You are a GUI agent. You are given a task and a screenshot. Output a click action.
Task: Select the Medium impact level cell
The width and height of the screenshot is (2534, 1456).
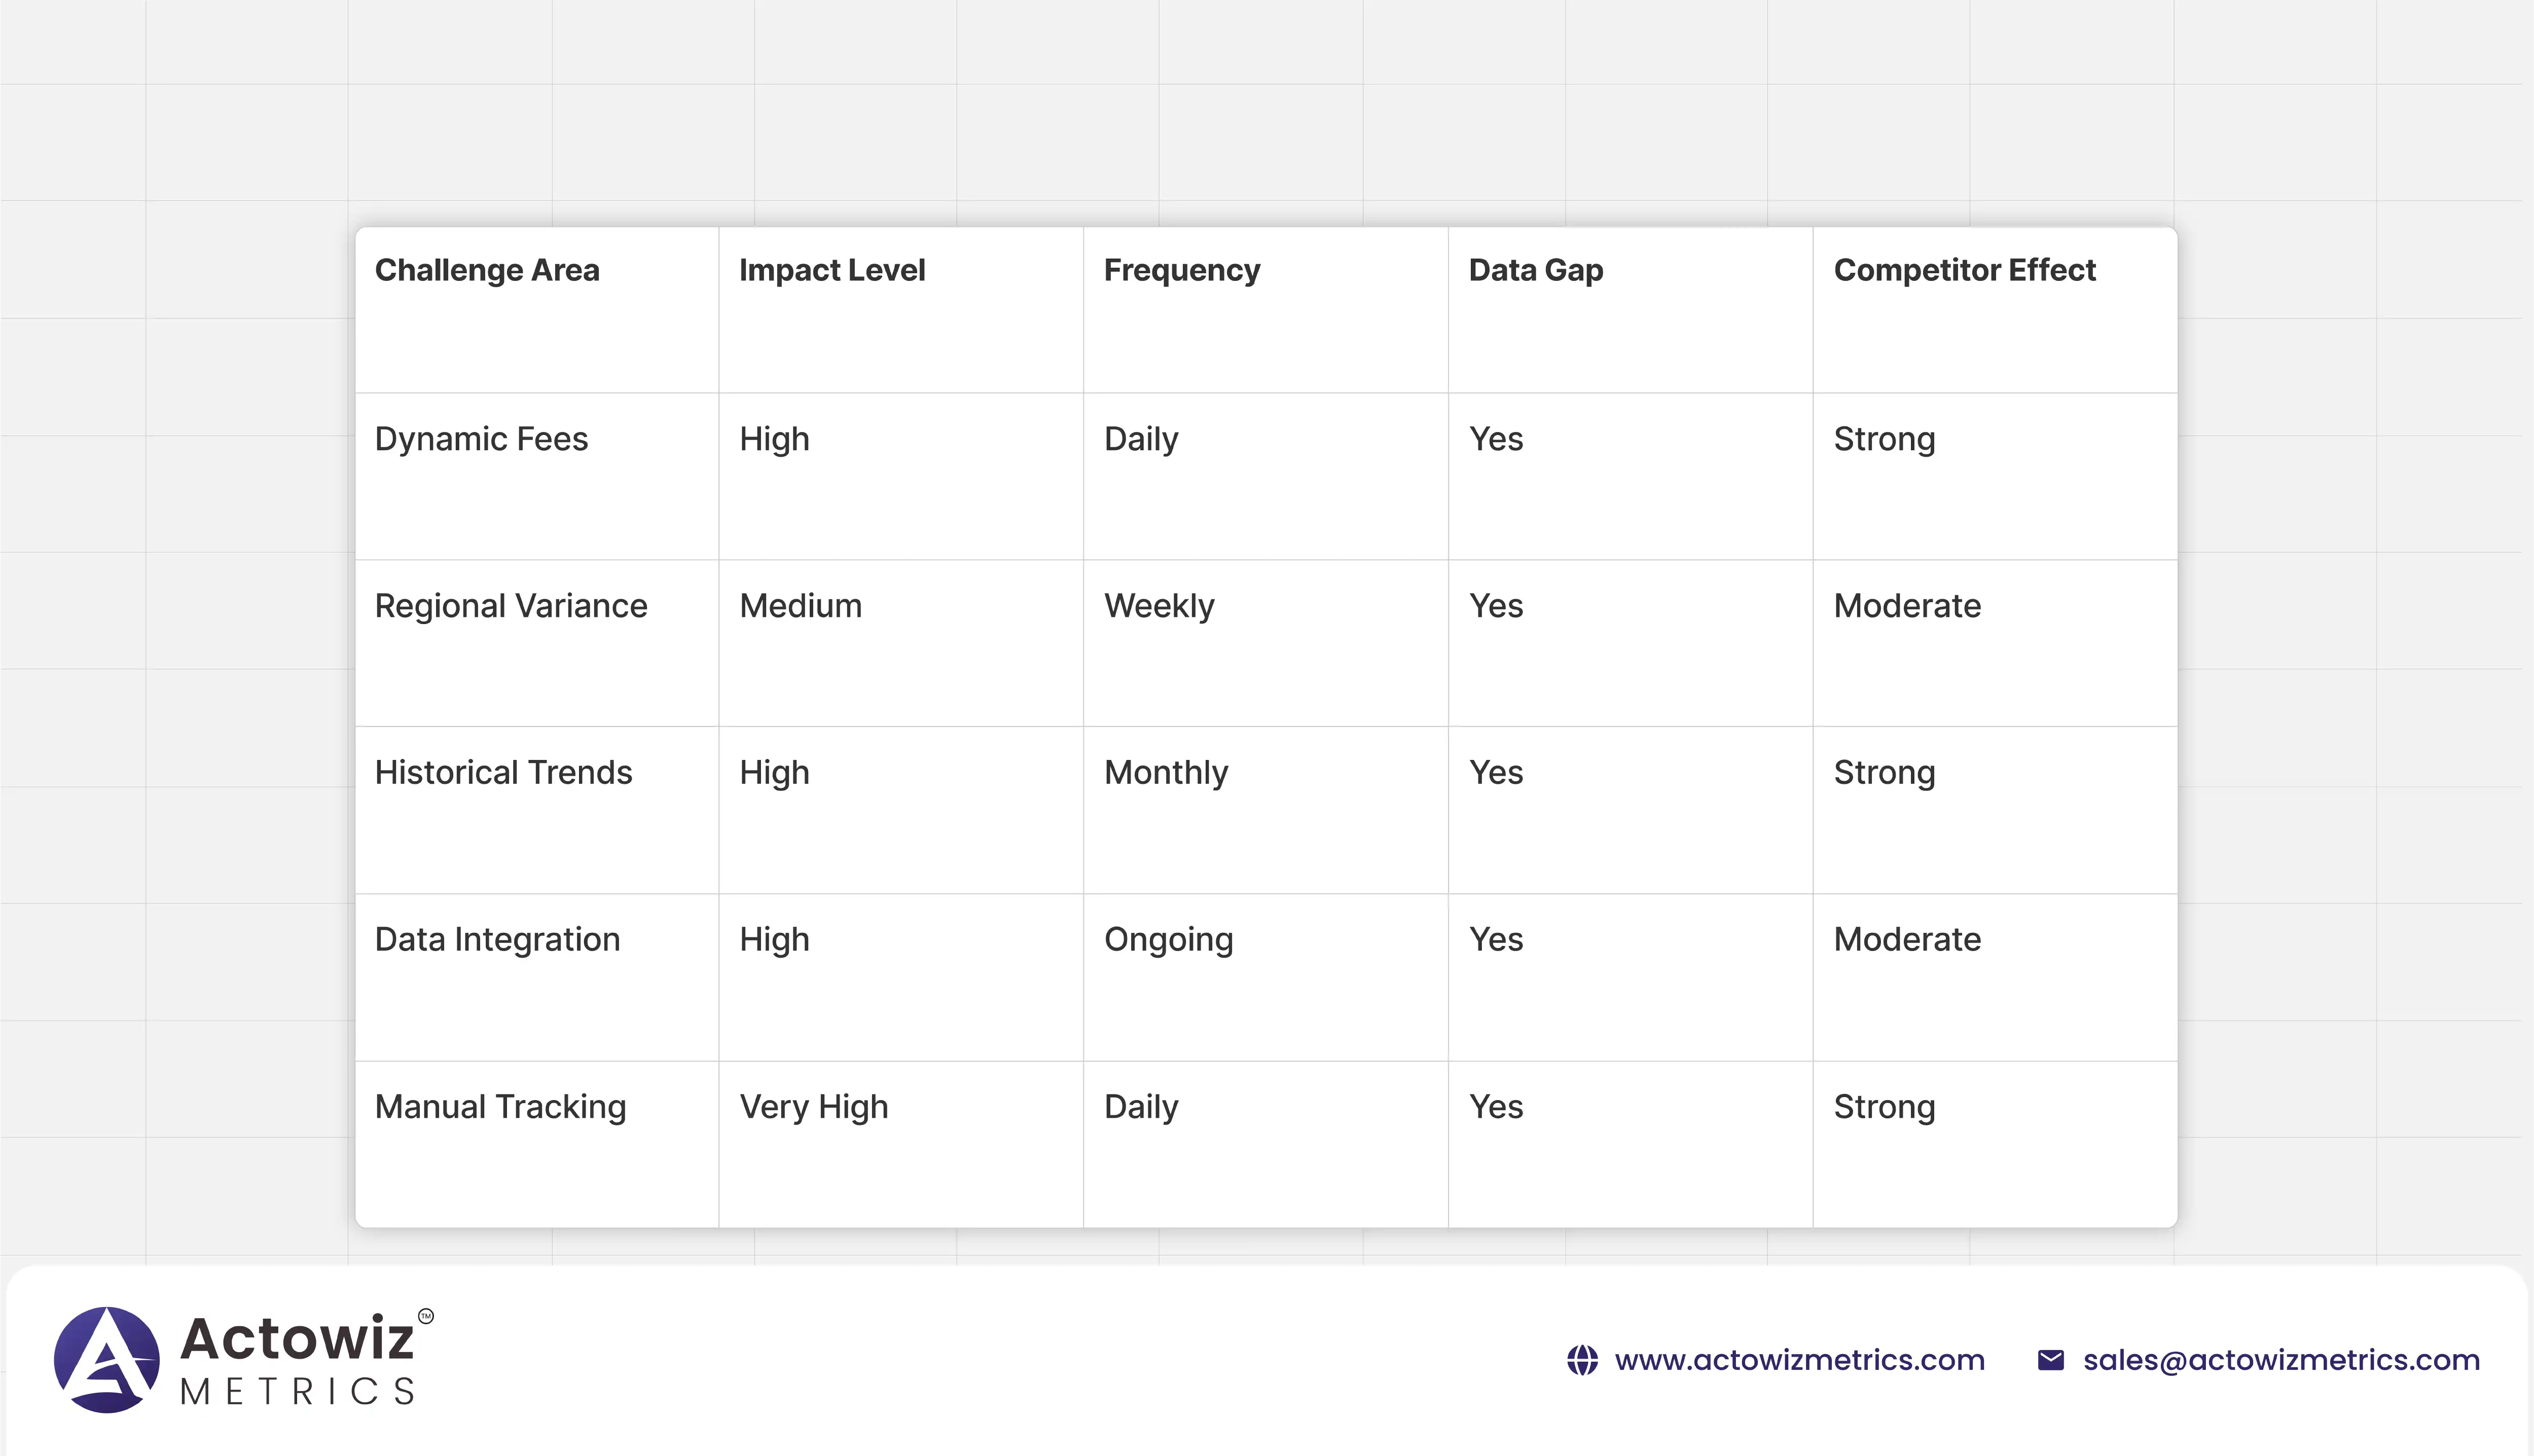coord(800,606)
